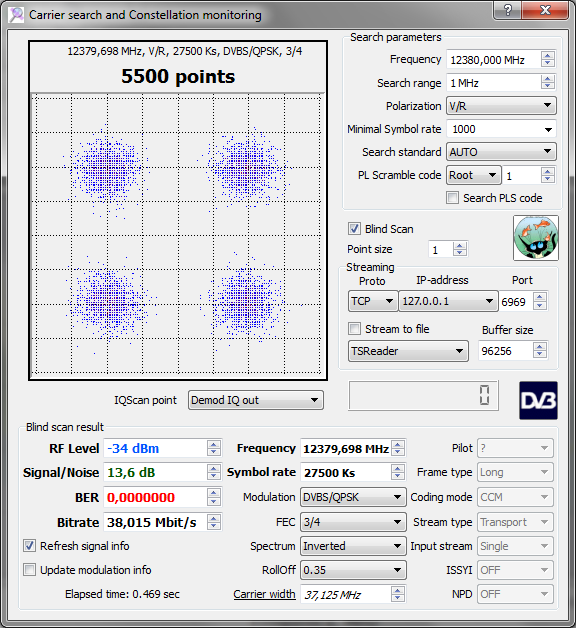Image resolution: width=576 pixels, height=628 pixels.
Task: Enable Search PLS code checkbox
Action: coord(453,197)
